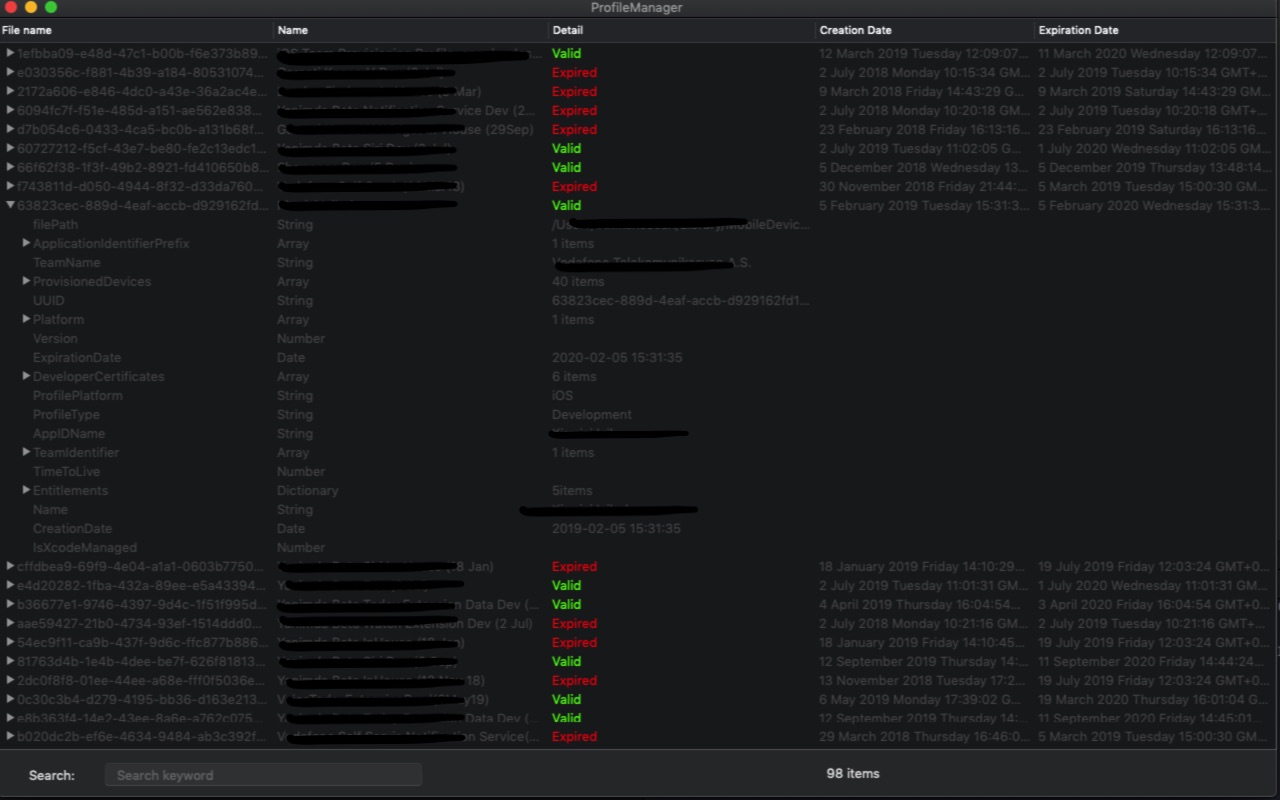This screenshot has height=800, width=1280.
Task: Click the Version property row
Action: [640, 338]
